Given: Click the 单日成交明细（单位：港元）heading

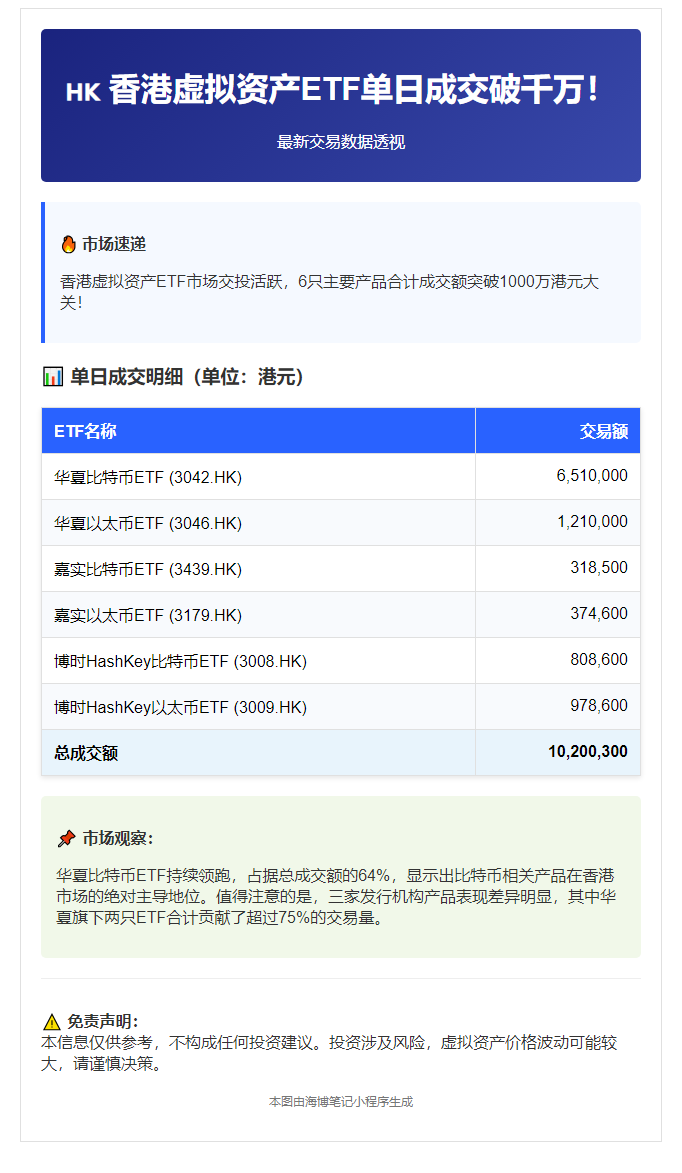Looking at the screenshot, I should (187, 376).
